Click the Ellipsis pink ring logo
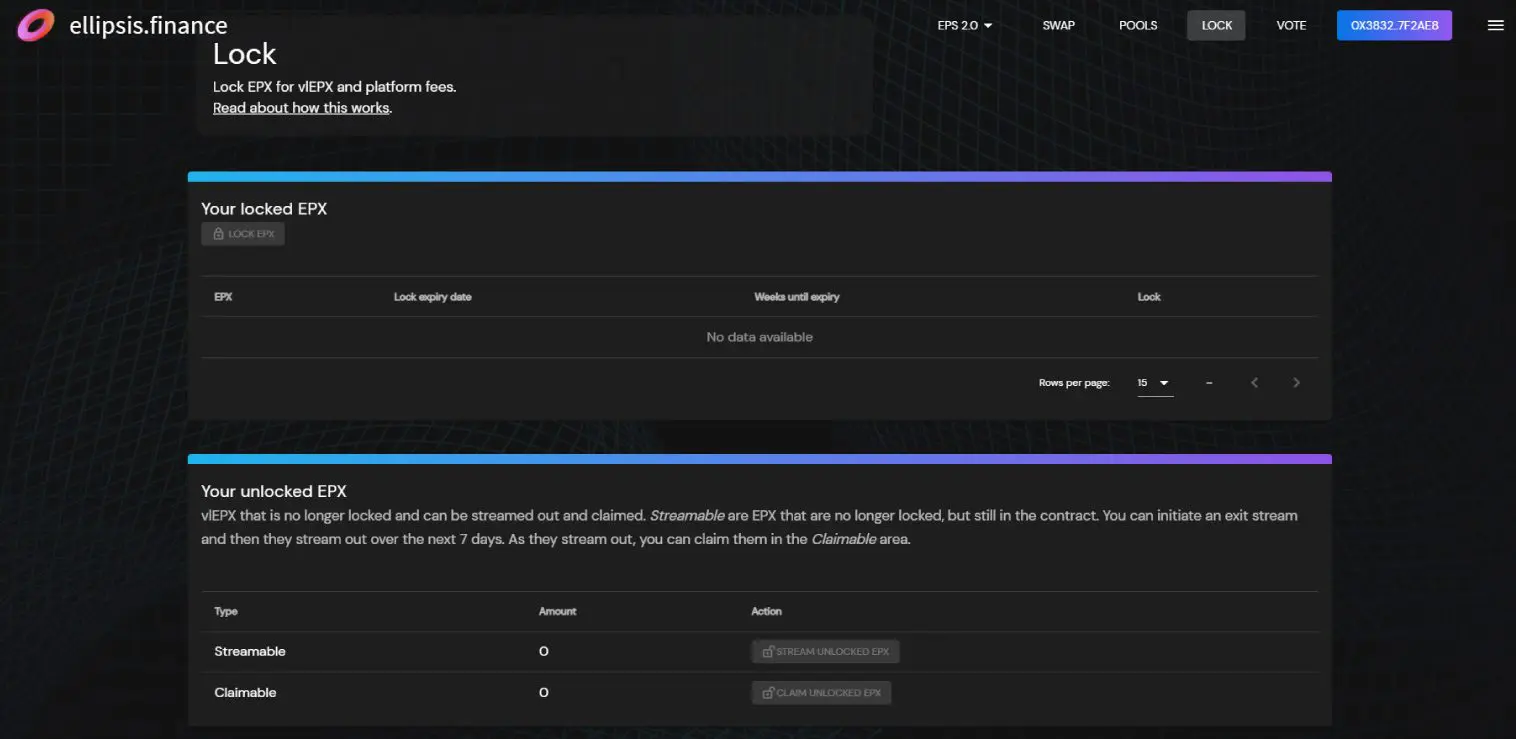 (x=36, y=25)
